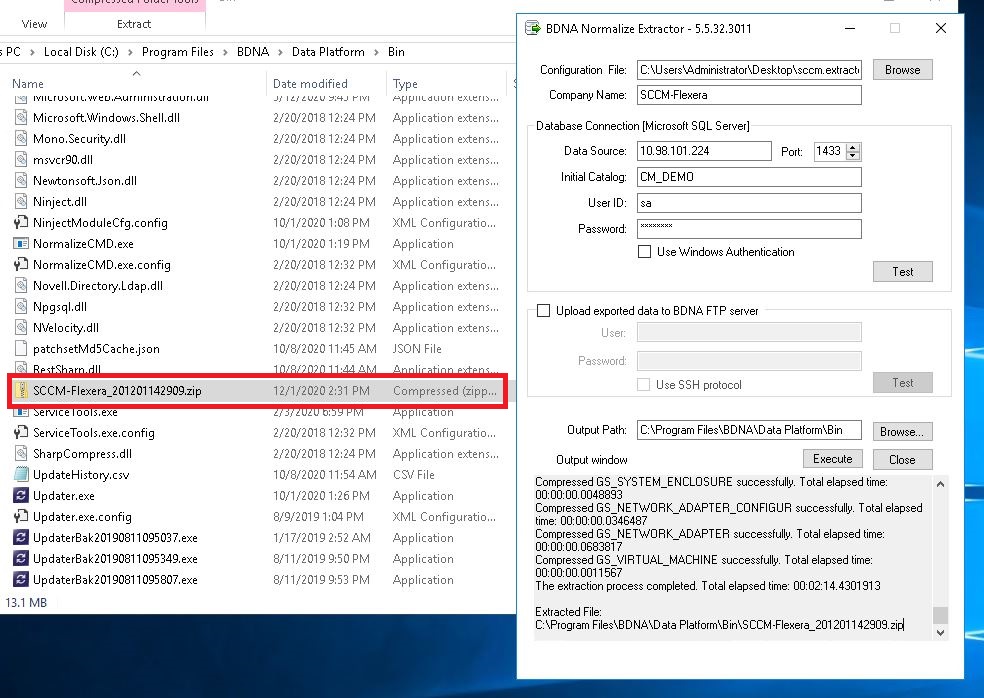Image resolution: width=984 pixels, height=698 pixels.
Task: Expand breadcrumb chevron after BDNA
Action: pos(280,52)
